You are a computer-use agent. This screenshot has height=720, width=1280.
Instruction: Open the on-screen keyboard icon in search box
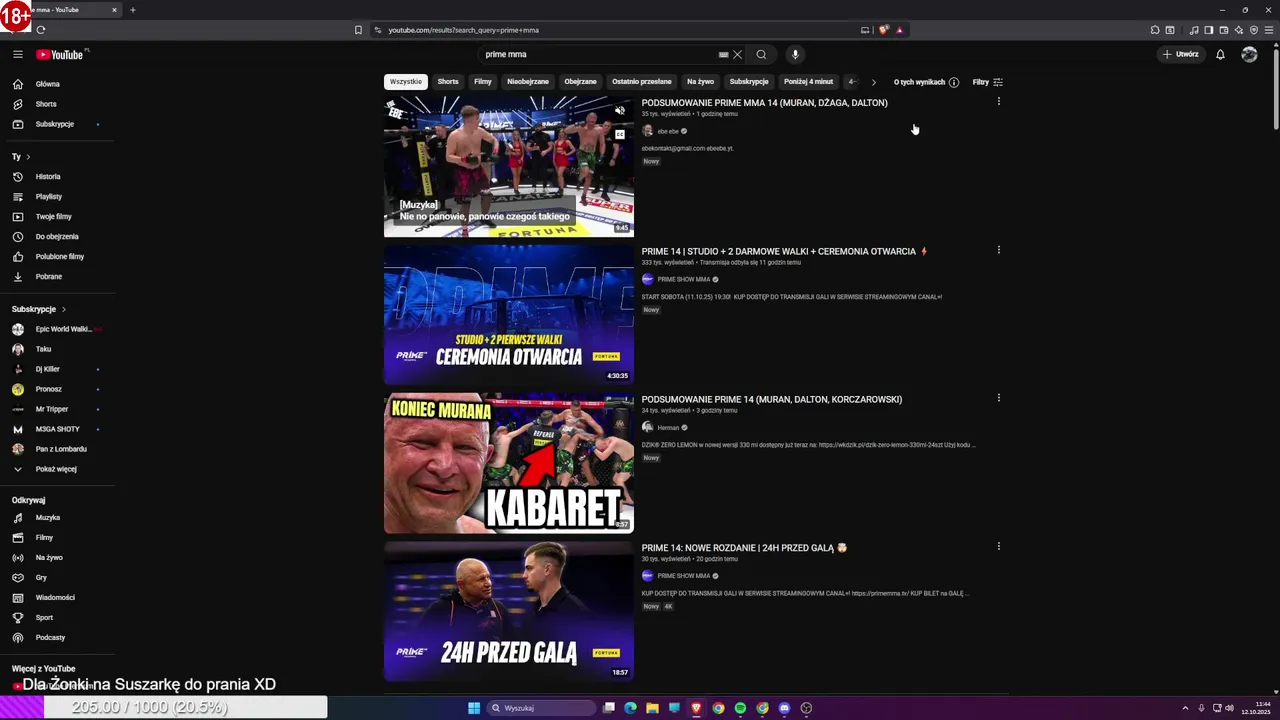[x=723, y=55]
